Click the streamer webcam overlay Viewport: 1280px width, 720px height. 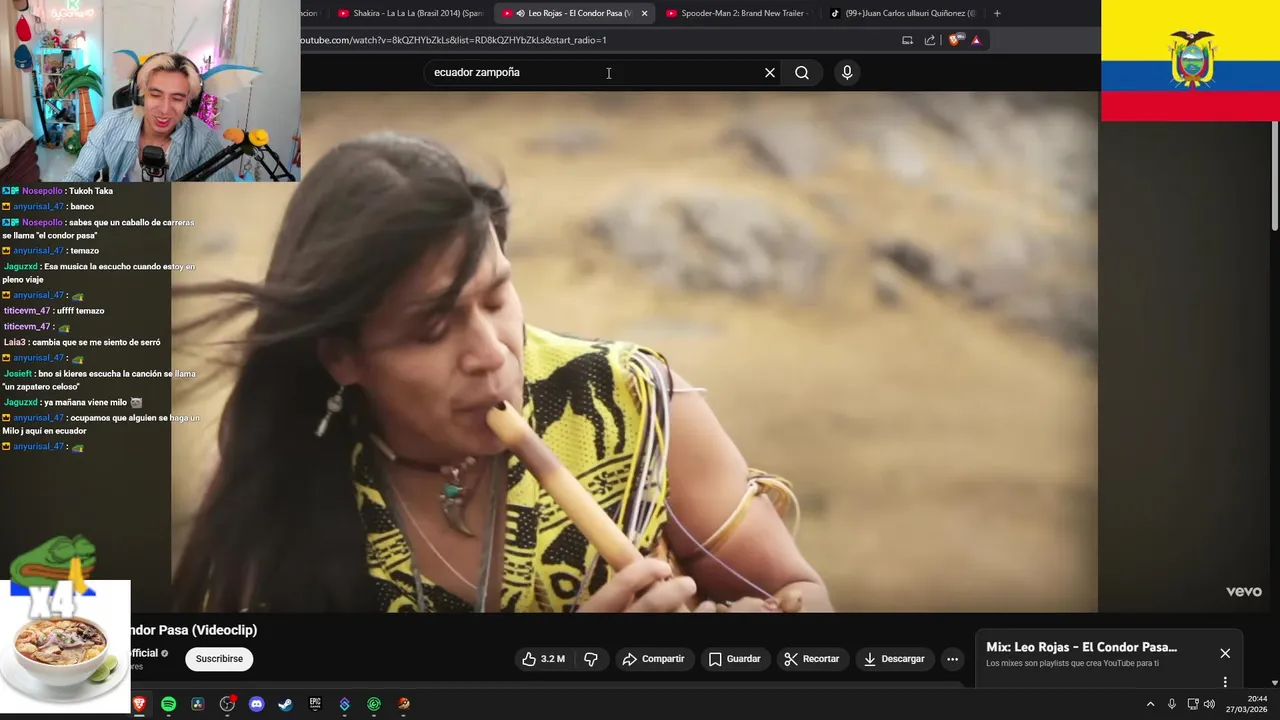[x=150, y=90]
